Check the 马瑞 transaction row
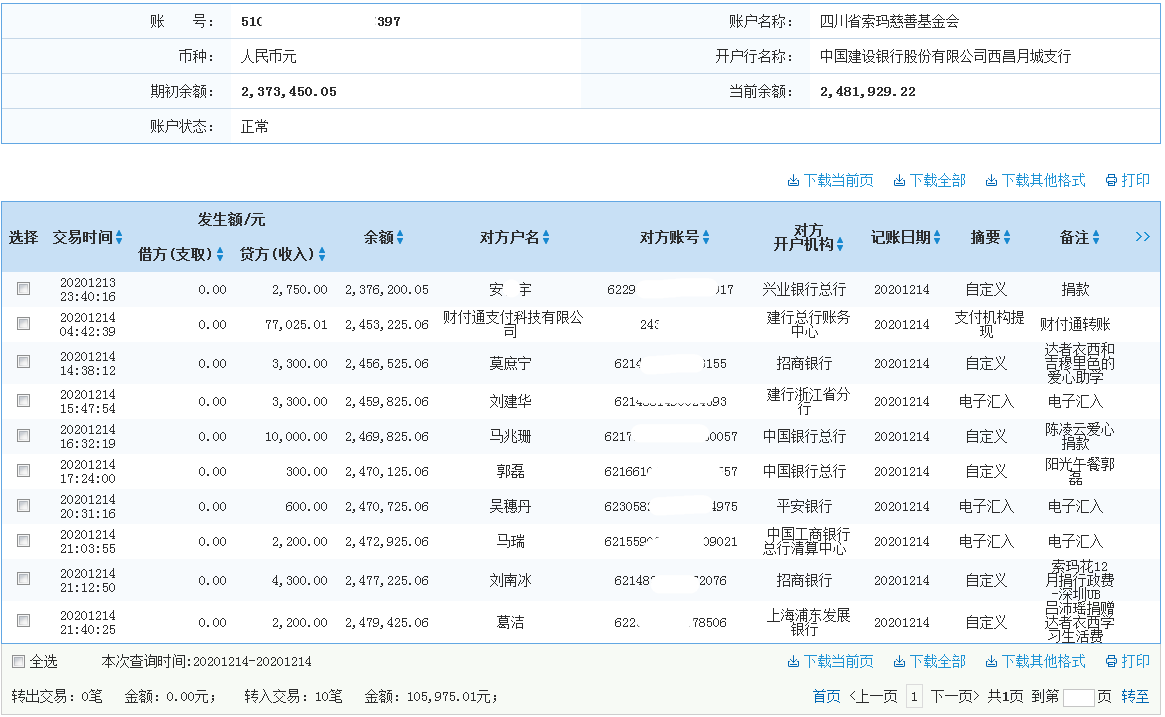The image size is (1165, 717). [24, 541]
